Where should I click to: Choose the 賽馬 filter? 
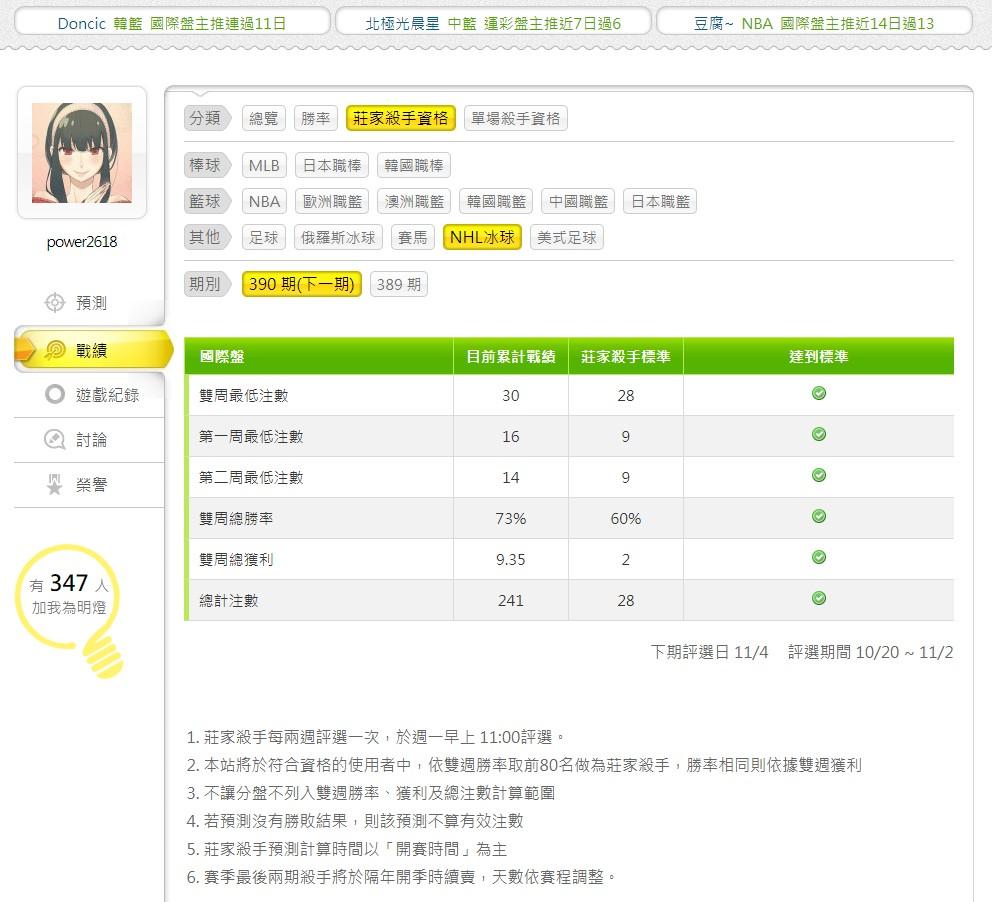point(413,238)
